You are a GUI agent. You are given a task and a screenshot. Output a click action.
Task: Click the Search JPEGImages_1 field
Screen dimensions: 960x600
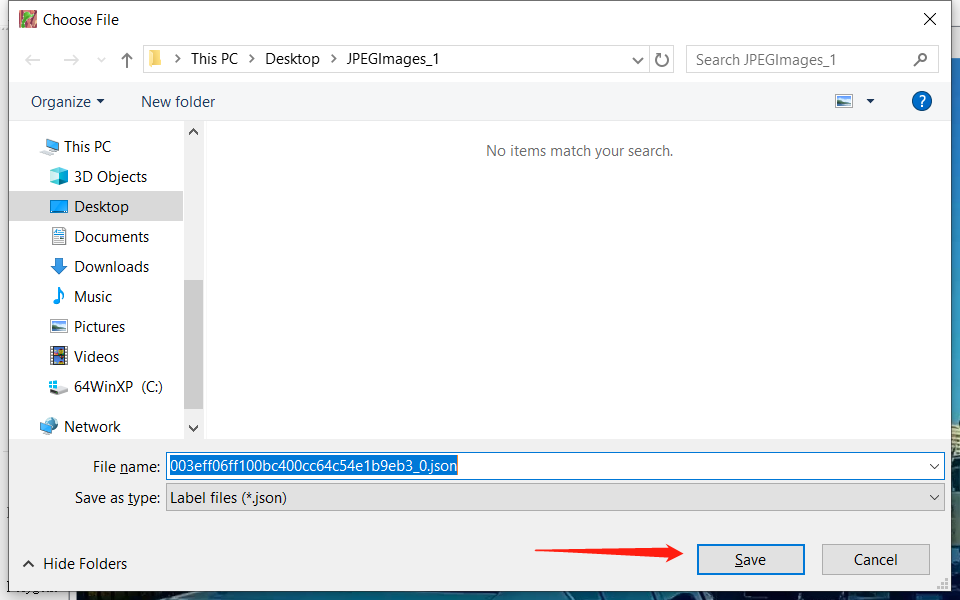tap(812, 59)
